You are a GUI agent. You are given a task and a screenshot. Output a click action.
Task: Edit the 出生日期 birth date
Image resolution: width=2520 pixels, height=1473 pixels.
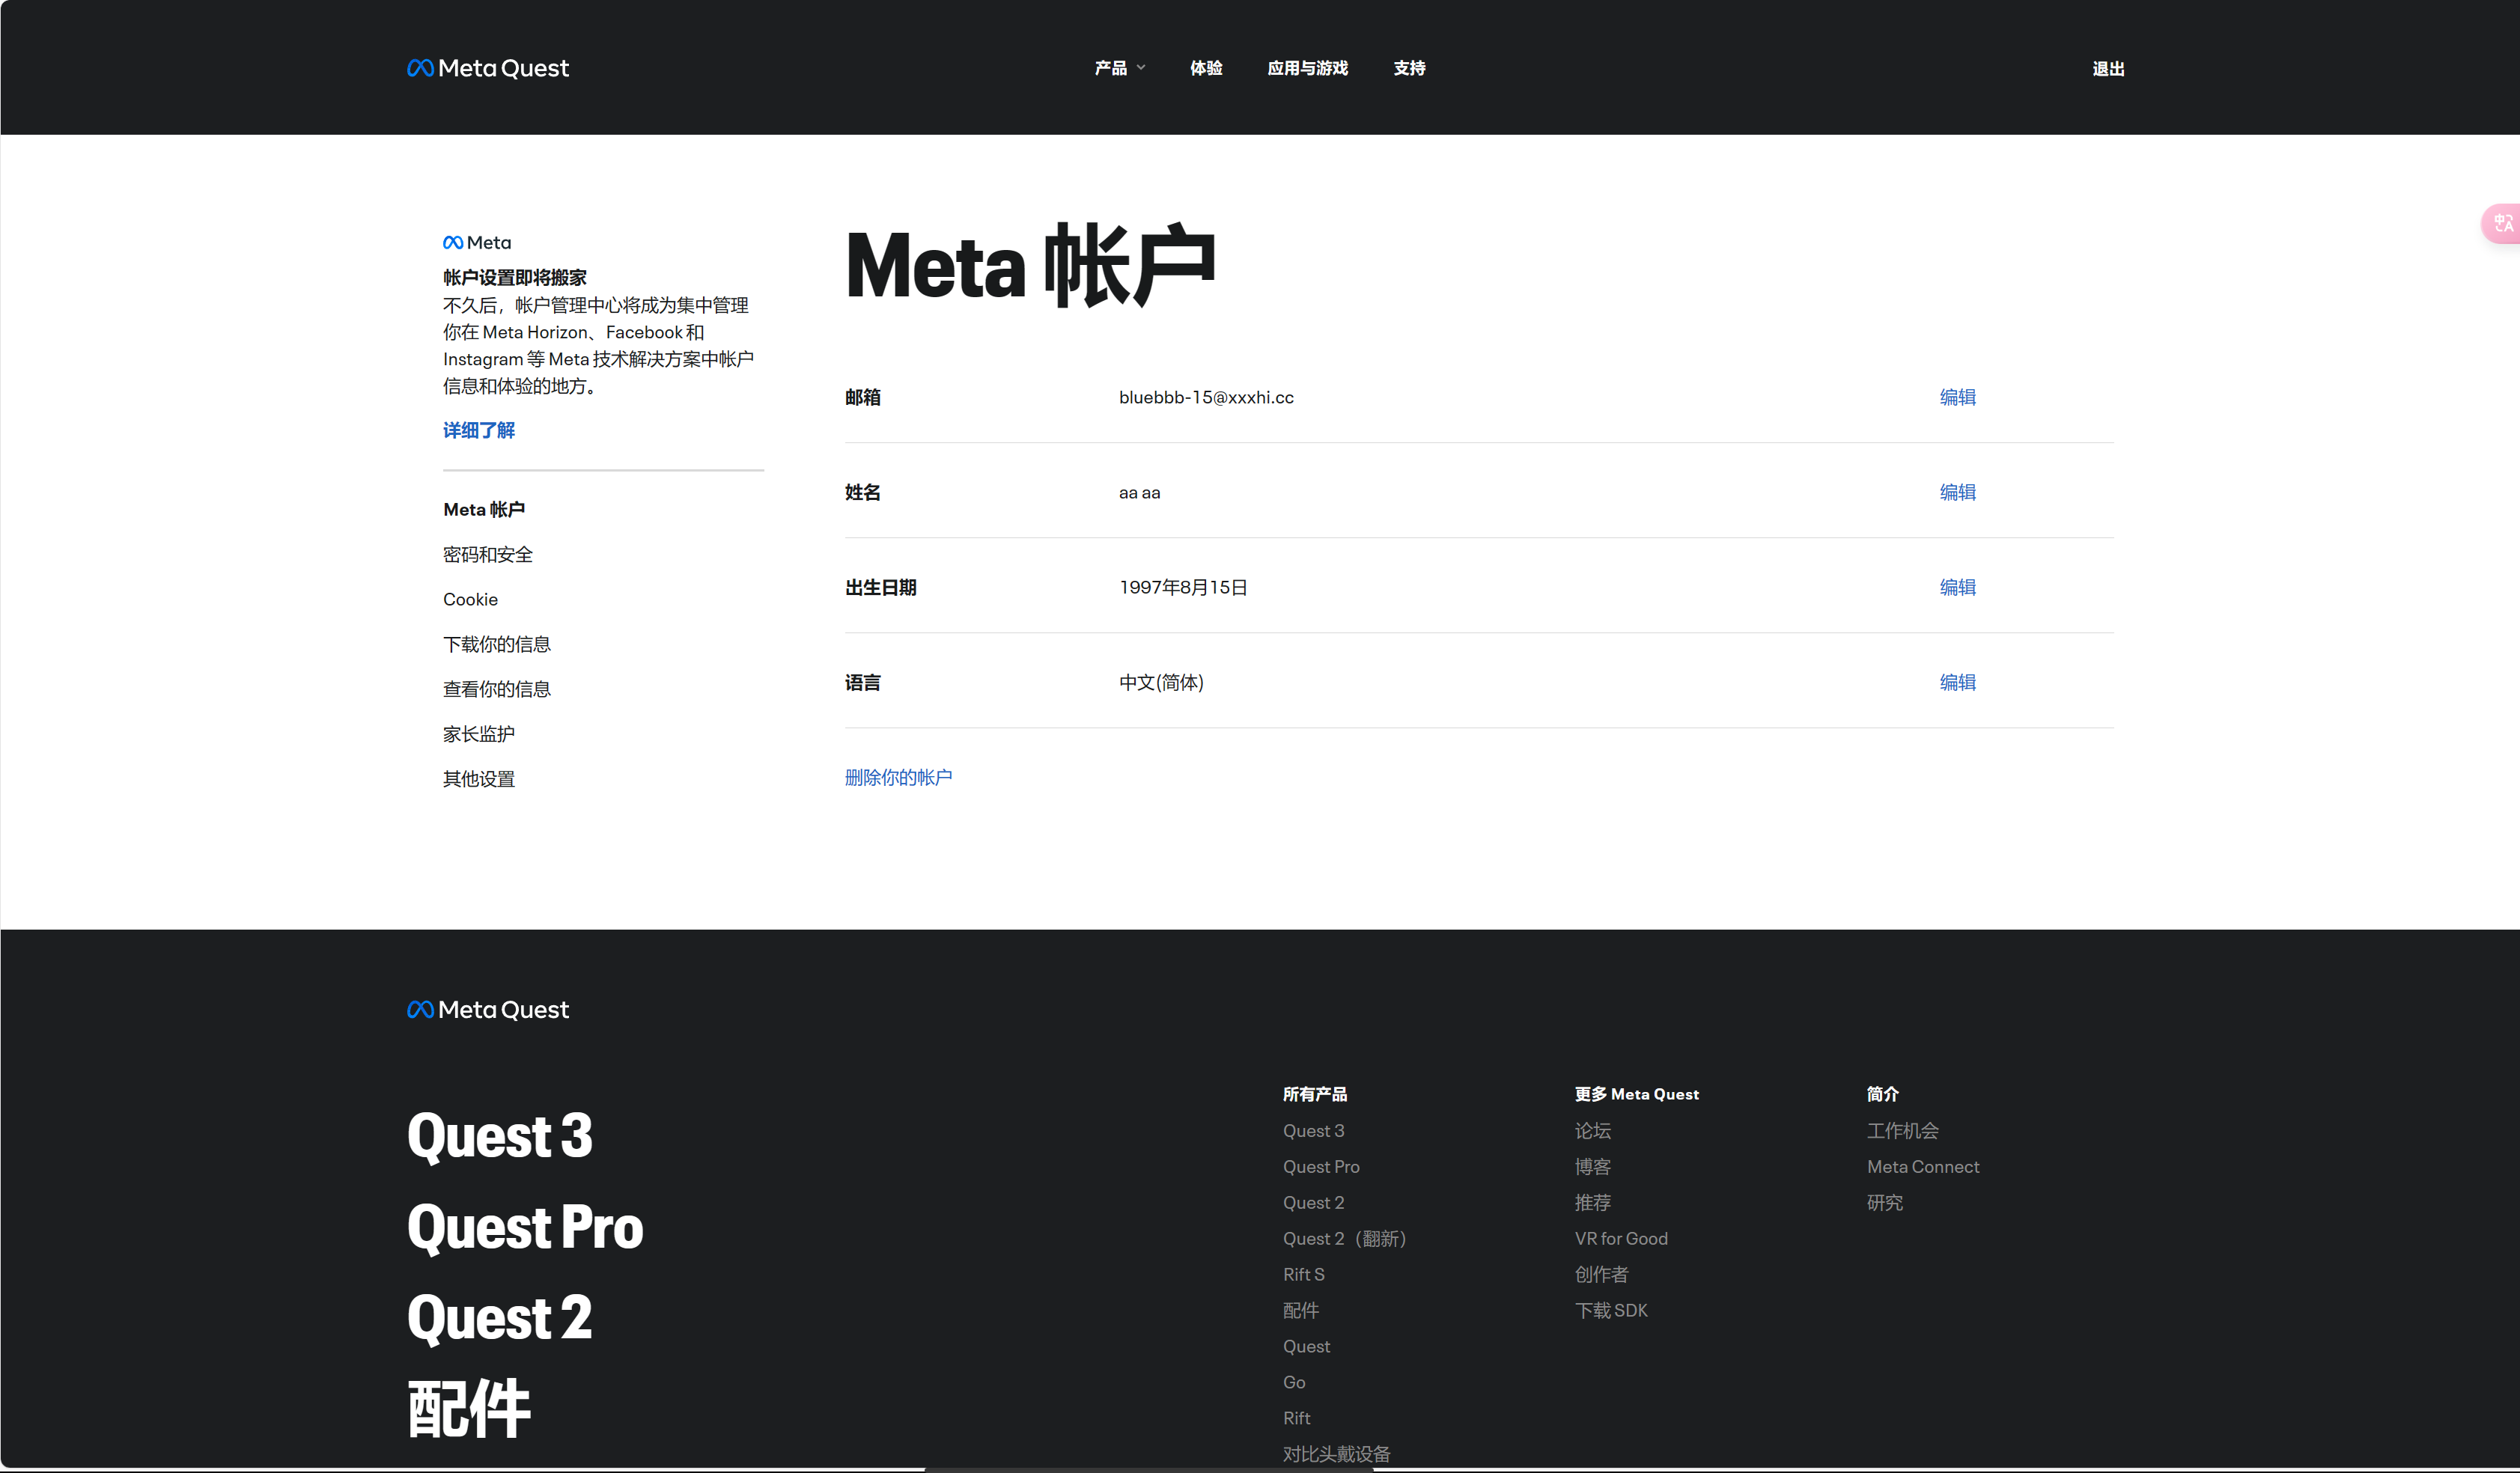click(x=1957, y=587)
